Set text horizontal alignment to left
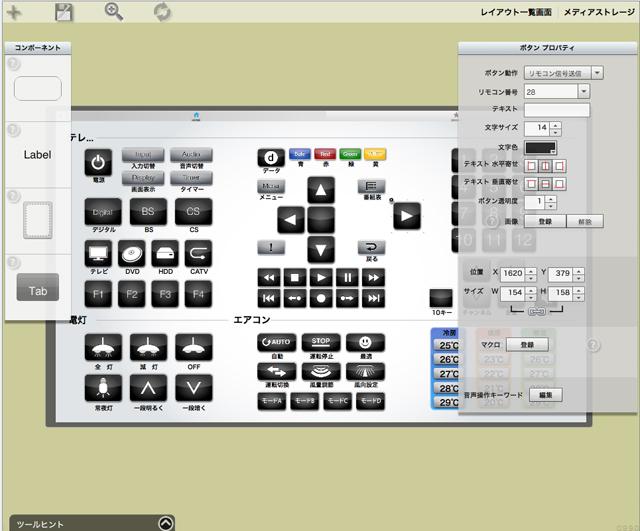Screen dimensions: 640x531 [531, 166]
